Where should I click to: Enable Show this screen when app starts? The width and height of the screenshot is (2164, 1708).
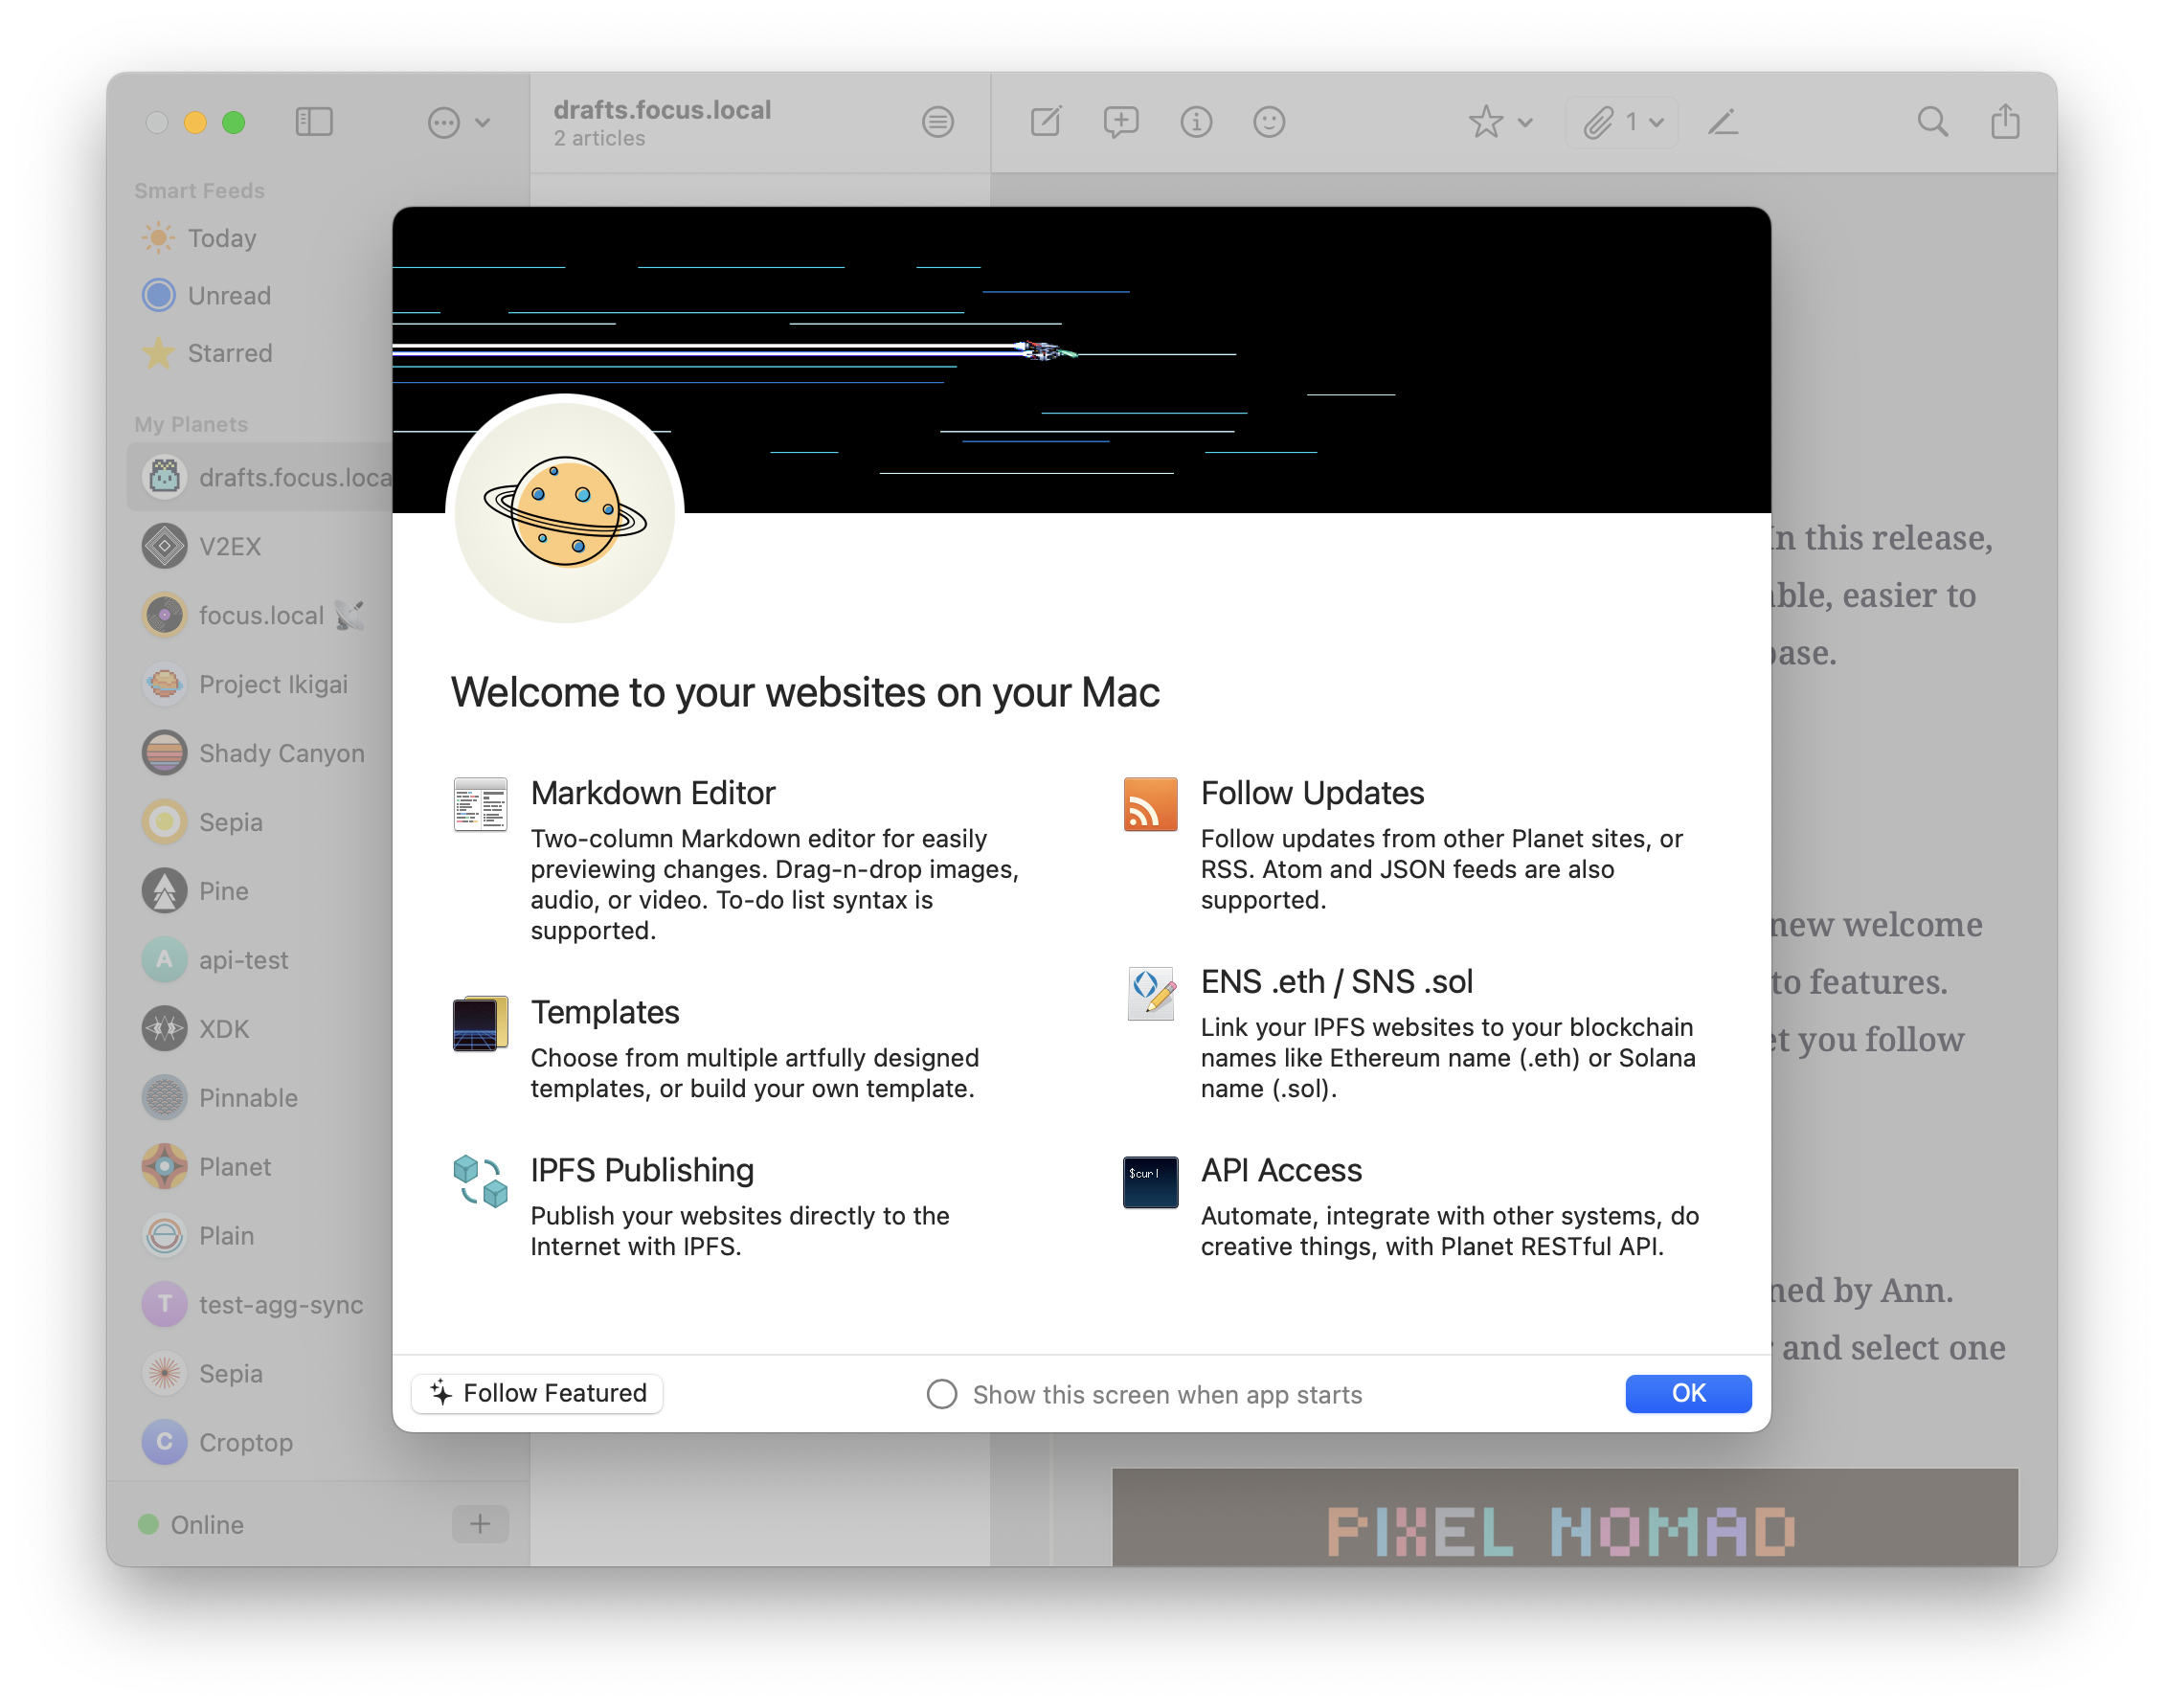[x=941, y=1393]
